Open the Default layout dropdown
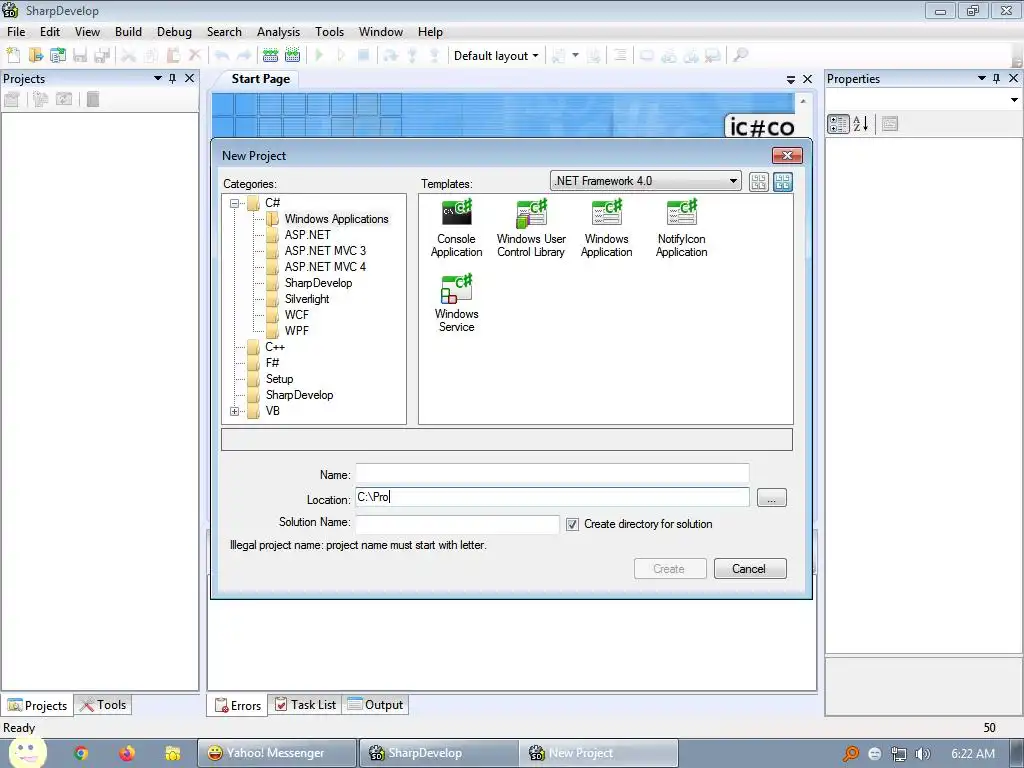 [x=496, y=56]
